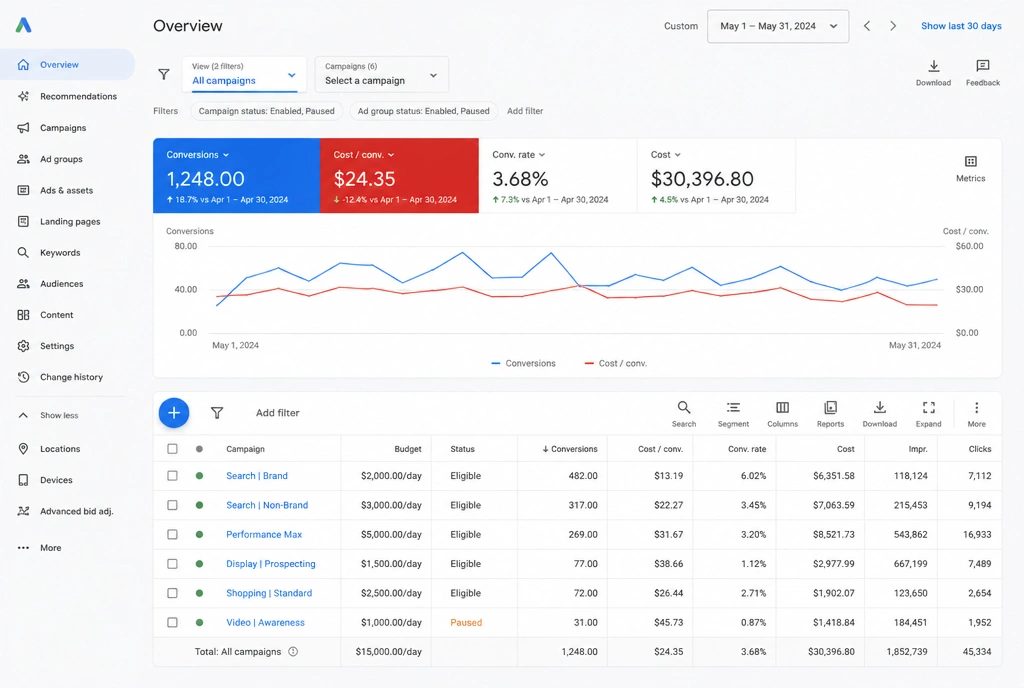Collapse sidebar with Show less
Image resolution: width=1024 pixels, height=688 pixels.
tap(49, 415)
